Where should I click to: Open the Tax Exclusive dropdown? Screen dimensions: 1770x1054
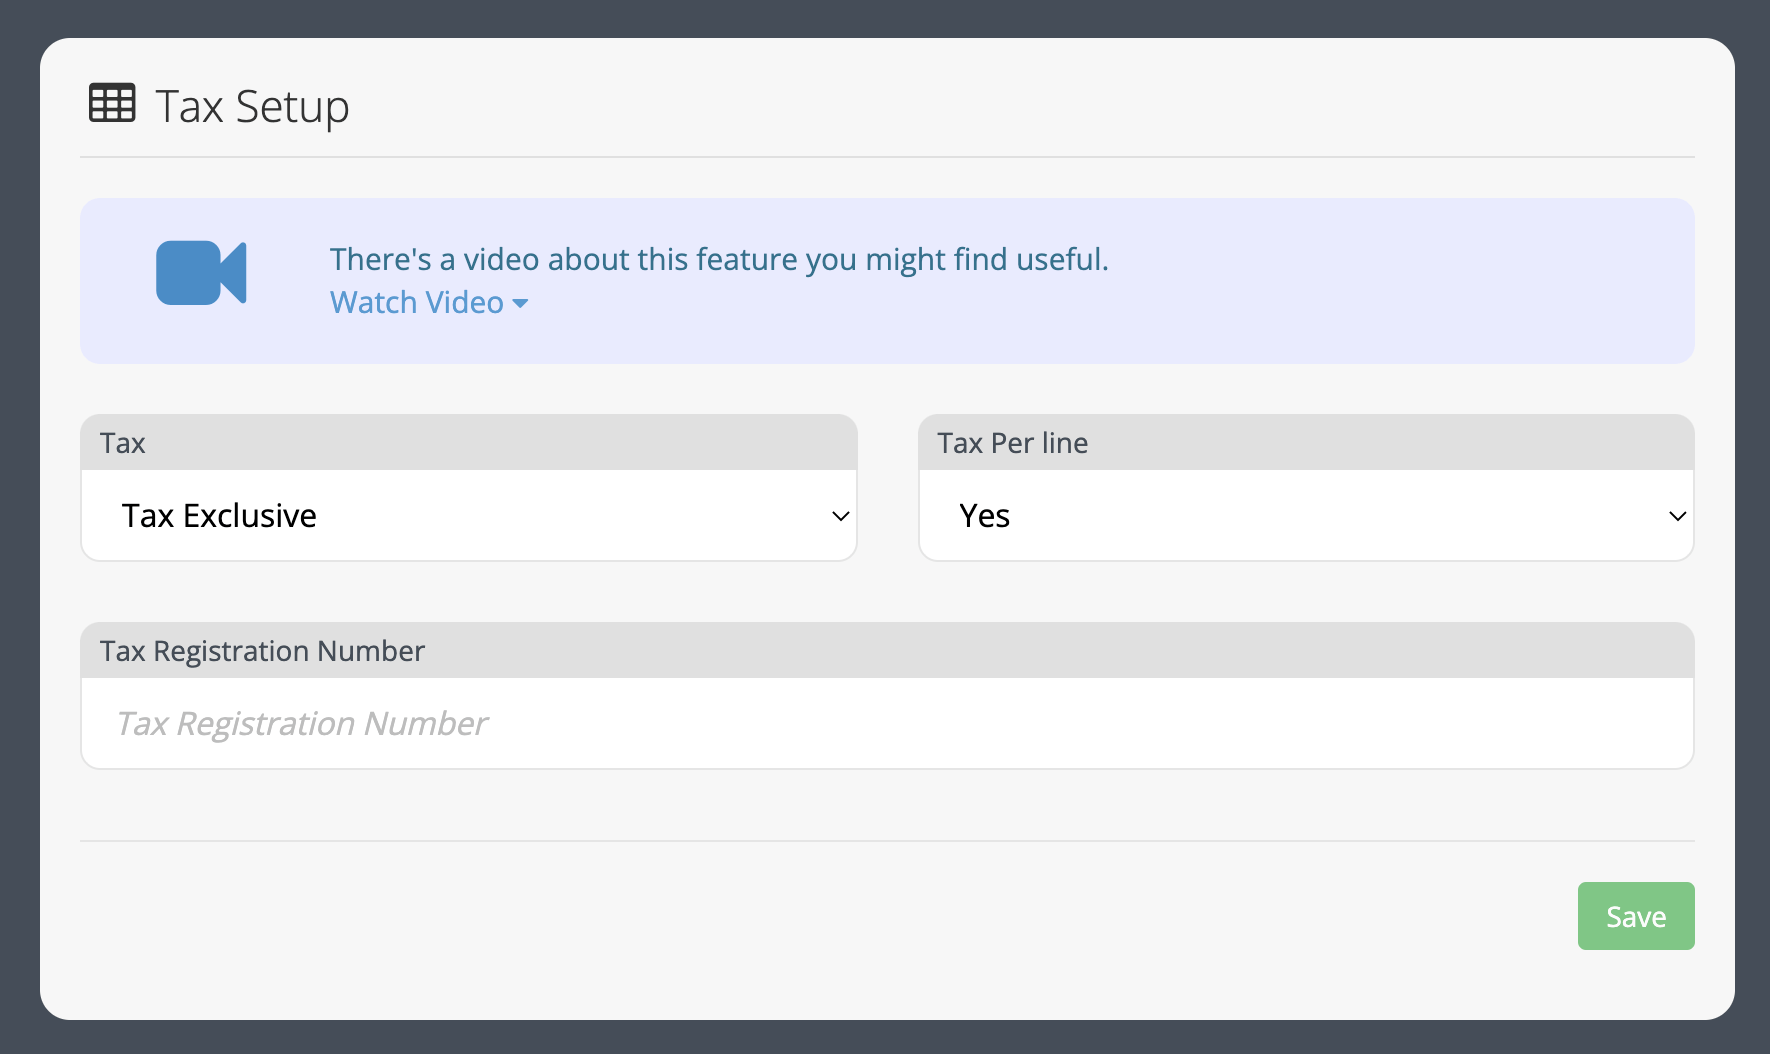tap(469, 516)
